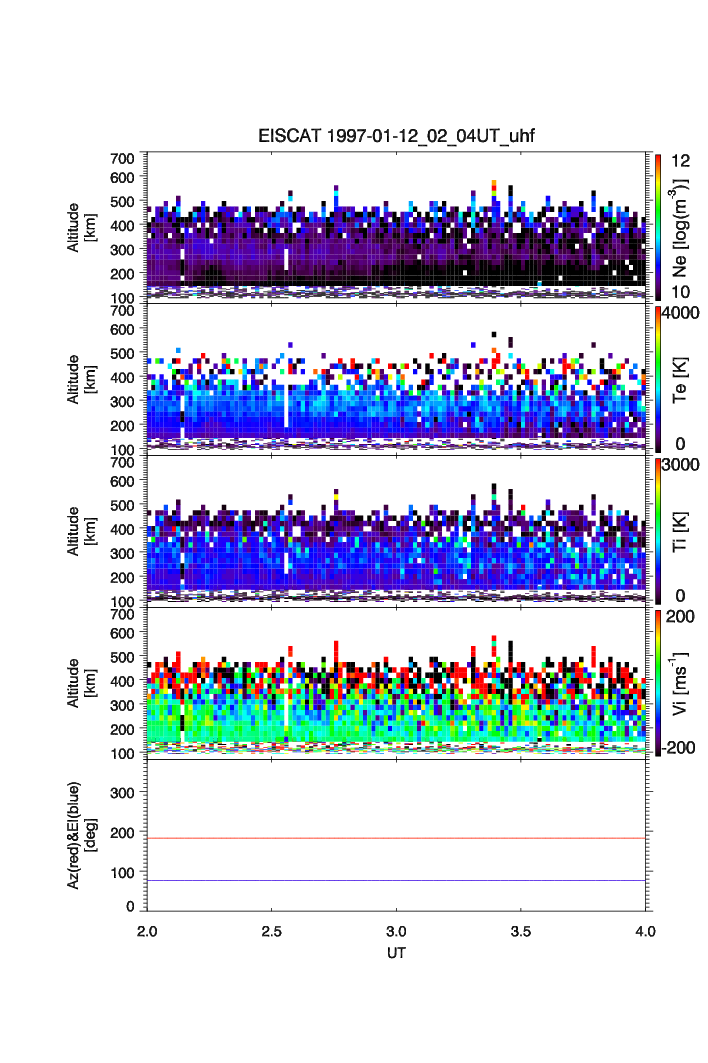The width and height of the screenshot is (708, 1063).
Task: Click the plot title EISCAT 1997-01-12_02_04UT_uhf
Action: pyautogui.click(x=396, y=136)
